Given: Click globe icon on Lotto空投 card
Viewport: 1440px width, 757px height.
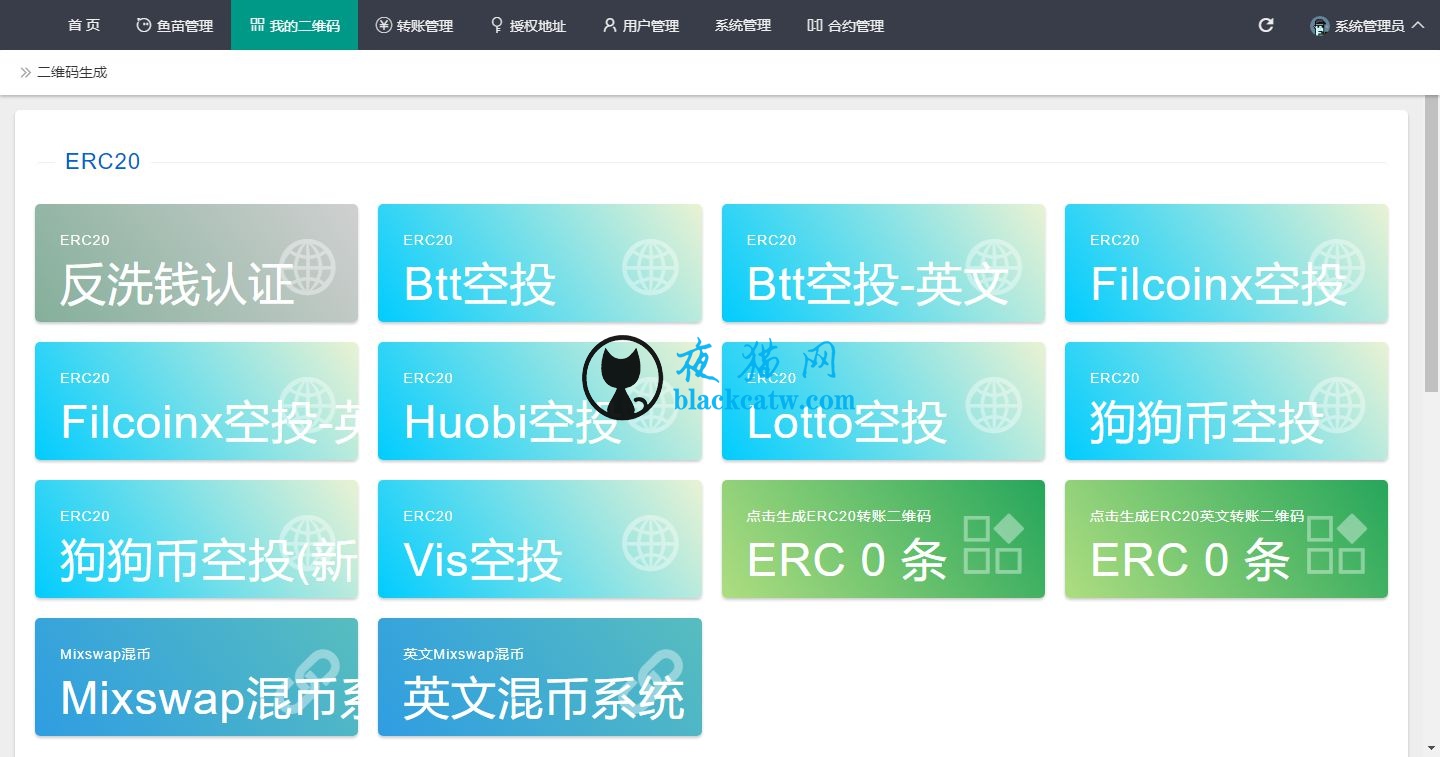Looking at the screenshot, I should (x=994, y=406).
